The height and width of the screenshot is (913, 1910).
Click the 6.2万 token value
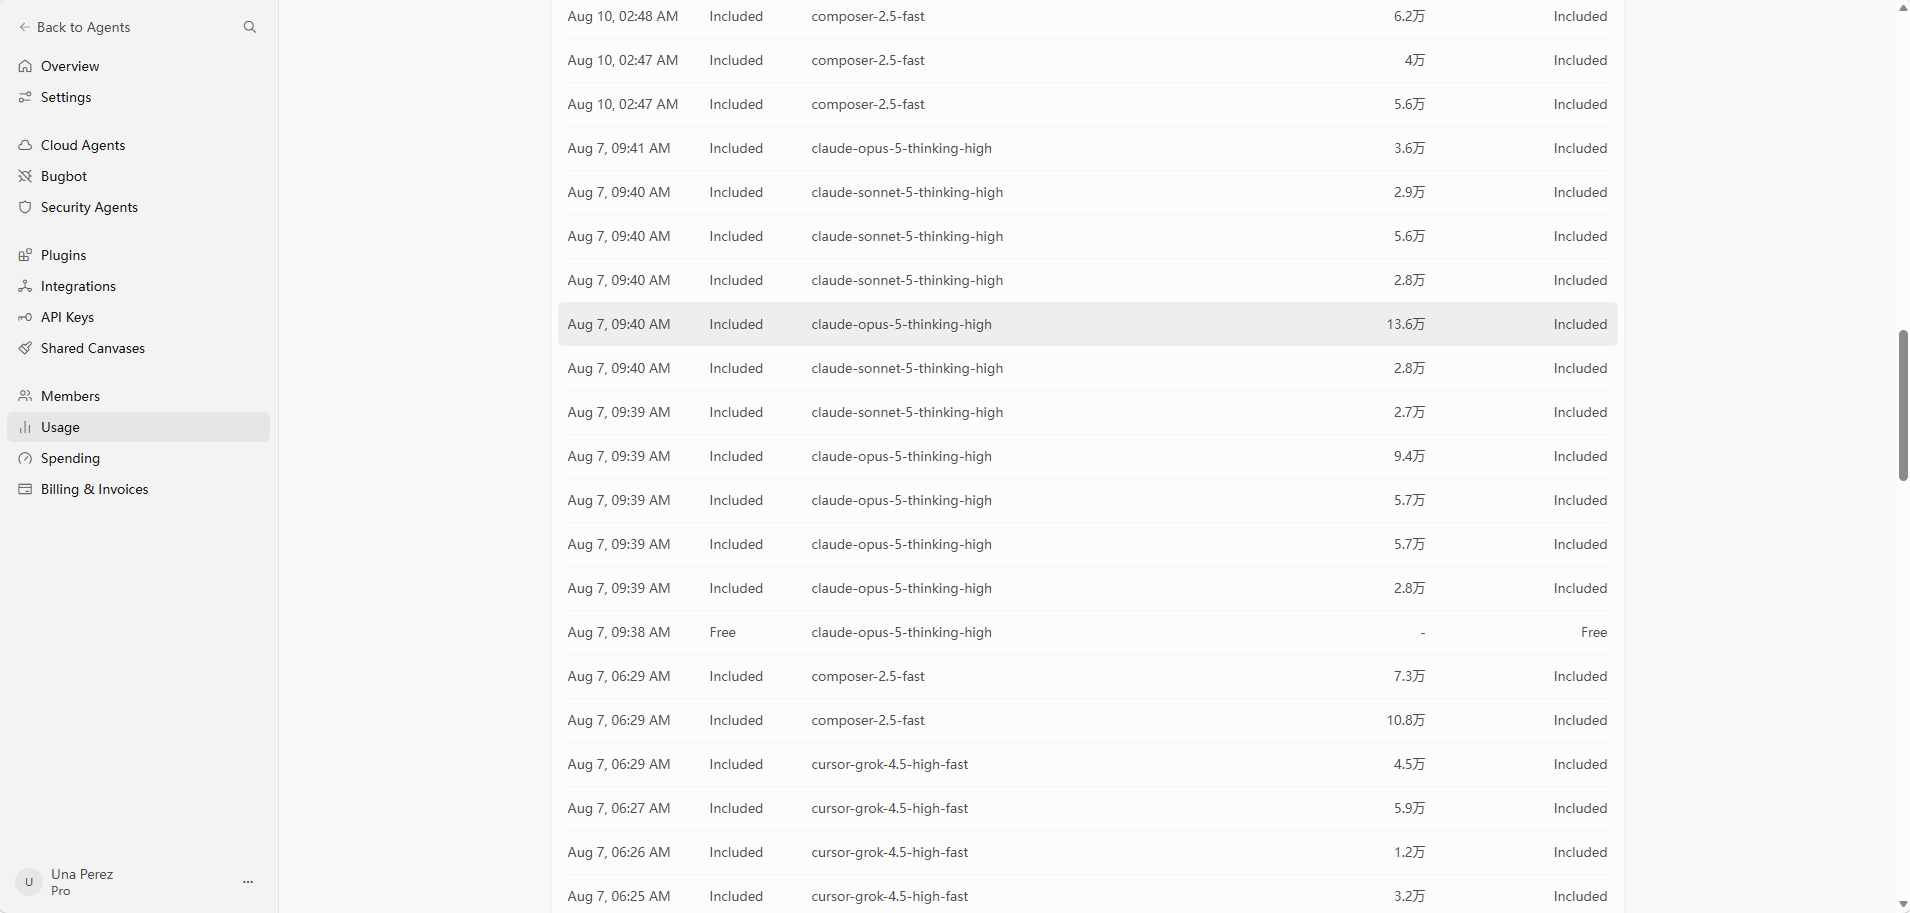1410,16
